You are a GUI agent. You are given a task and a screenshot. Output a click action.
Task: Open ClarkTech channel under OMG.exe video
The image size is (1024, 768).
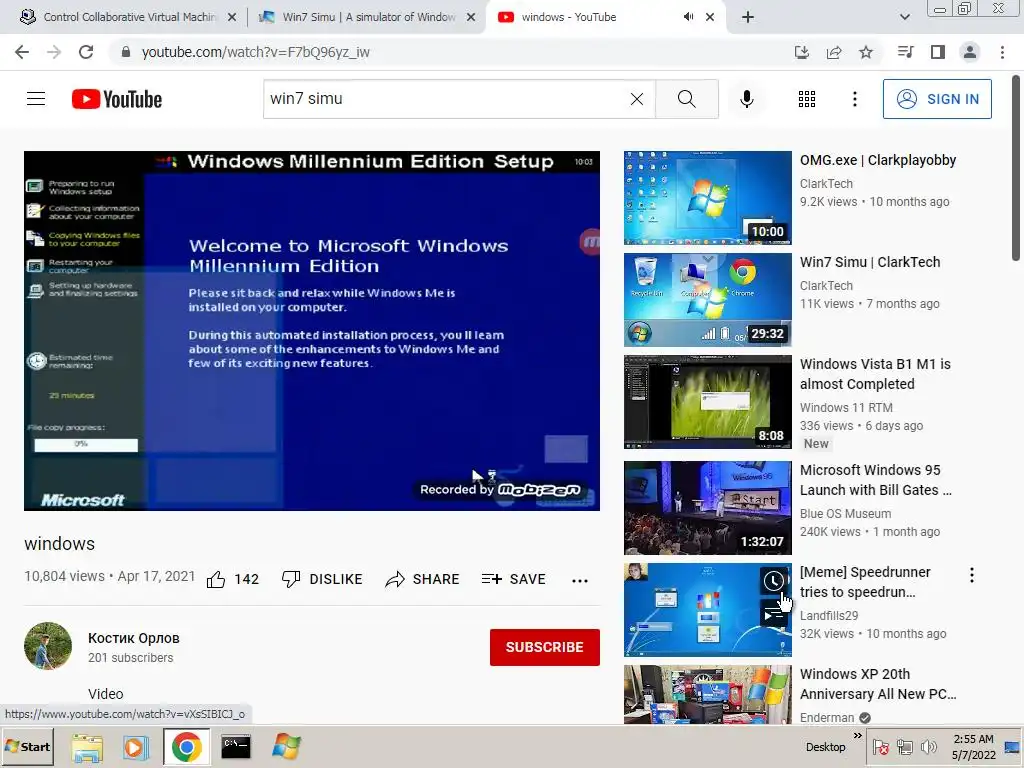pos(826,184)
